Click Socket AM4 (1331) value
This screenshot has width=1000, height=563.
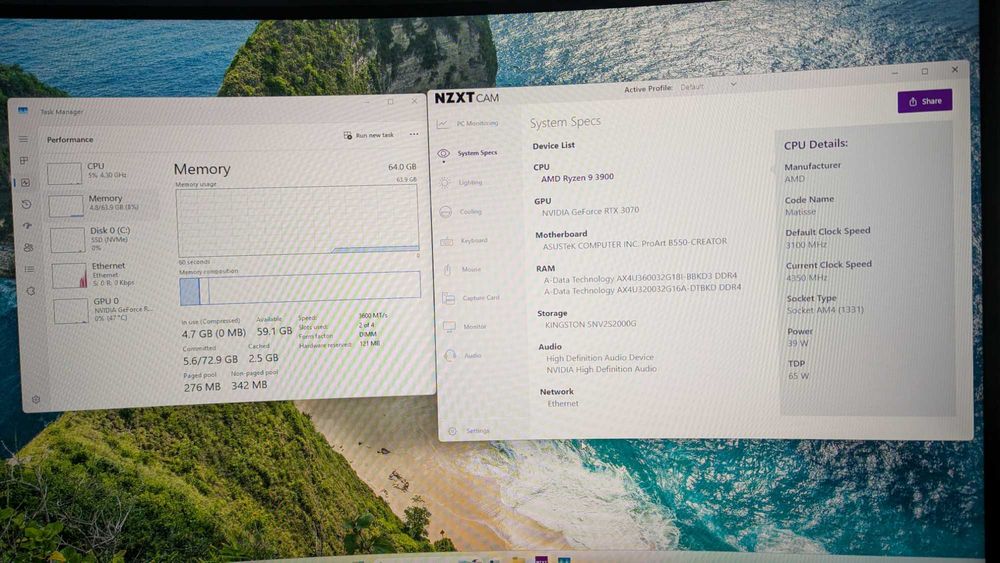tap(825, 311)
